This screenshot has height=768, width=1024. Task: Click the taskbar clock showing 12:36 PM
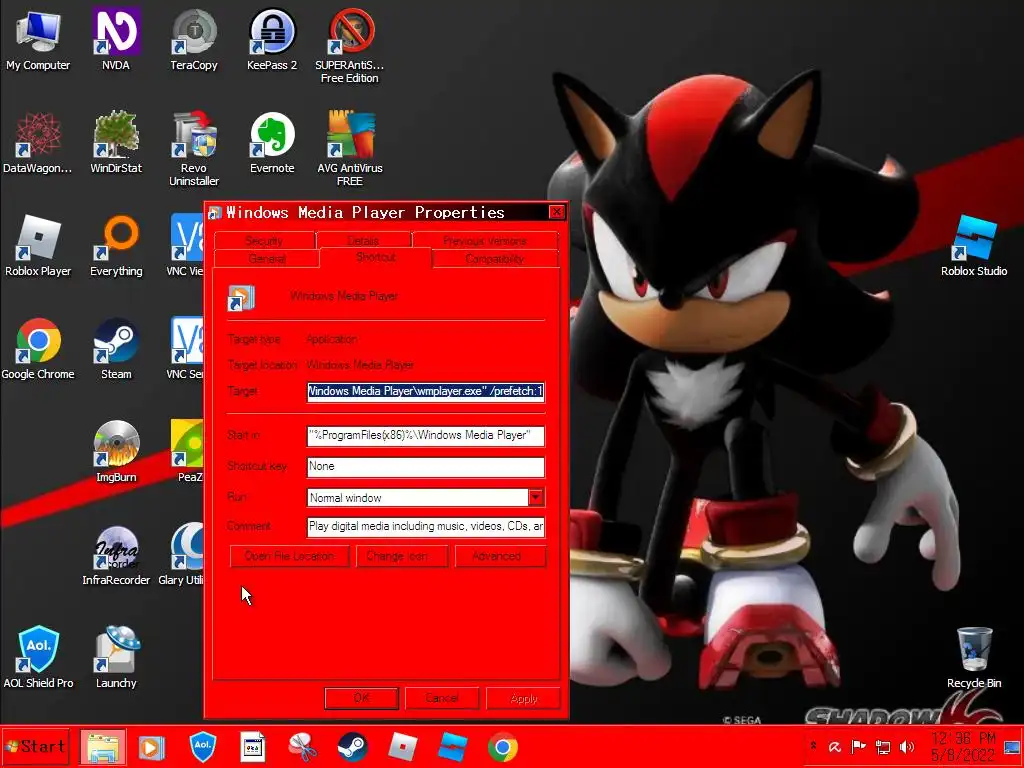(963, 747)
